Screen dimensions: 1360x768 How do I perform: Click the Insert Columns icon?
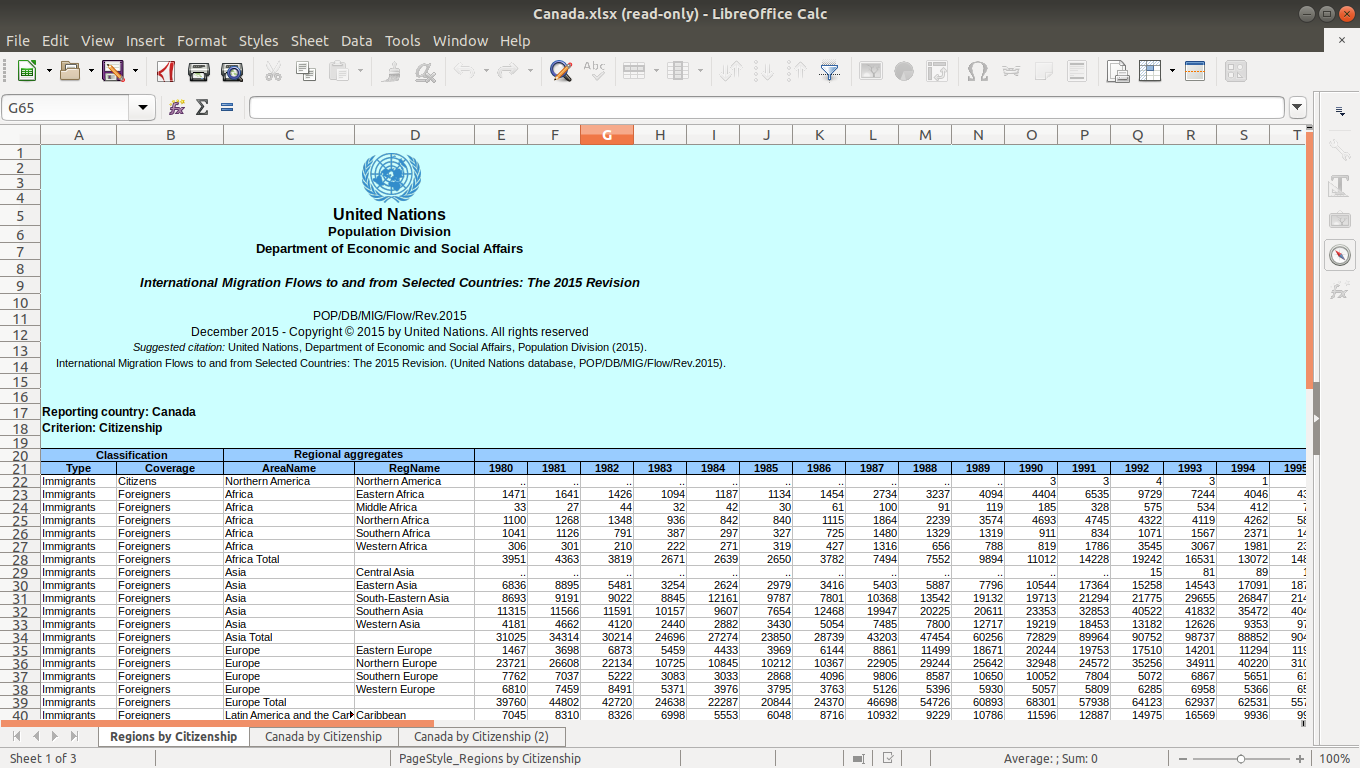pos(678,71)
